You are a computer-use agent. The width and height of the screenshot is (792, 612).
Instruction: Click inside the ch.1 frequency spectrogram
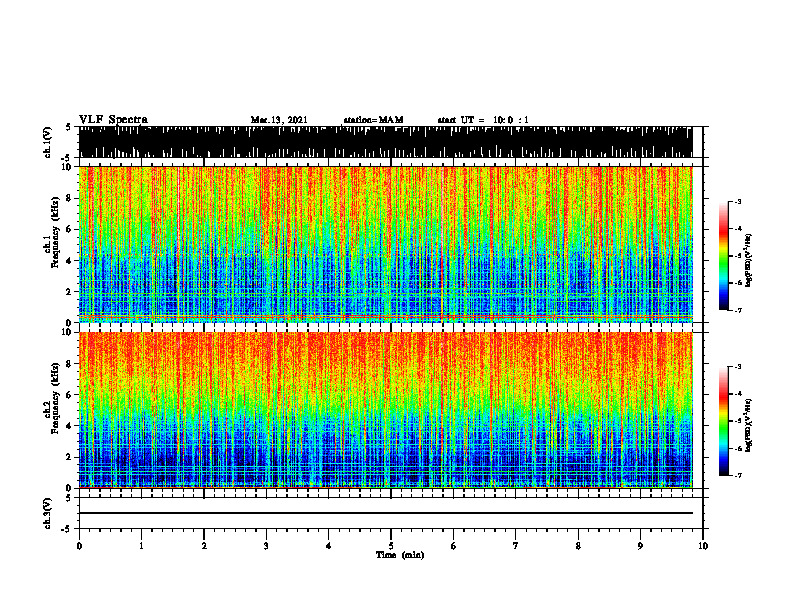385,244
